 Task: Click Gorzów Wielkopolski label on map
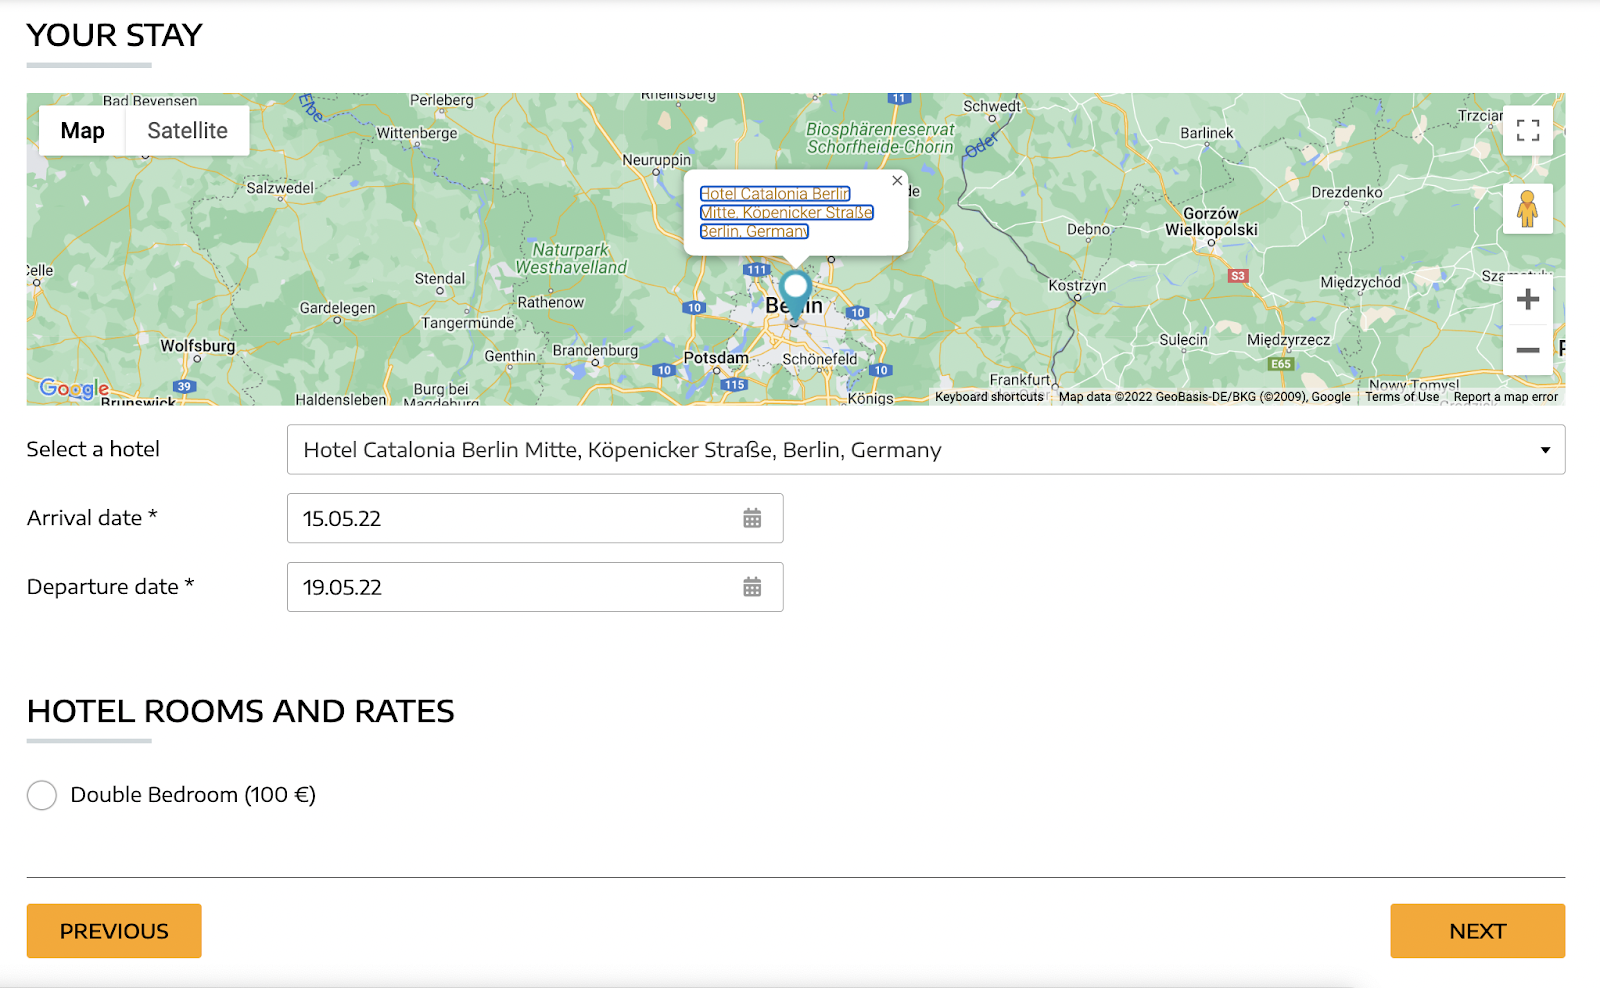point(1211,222)
